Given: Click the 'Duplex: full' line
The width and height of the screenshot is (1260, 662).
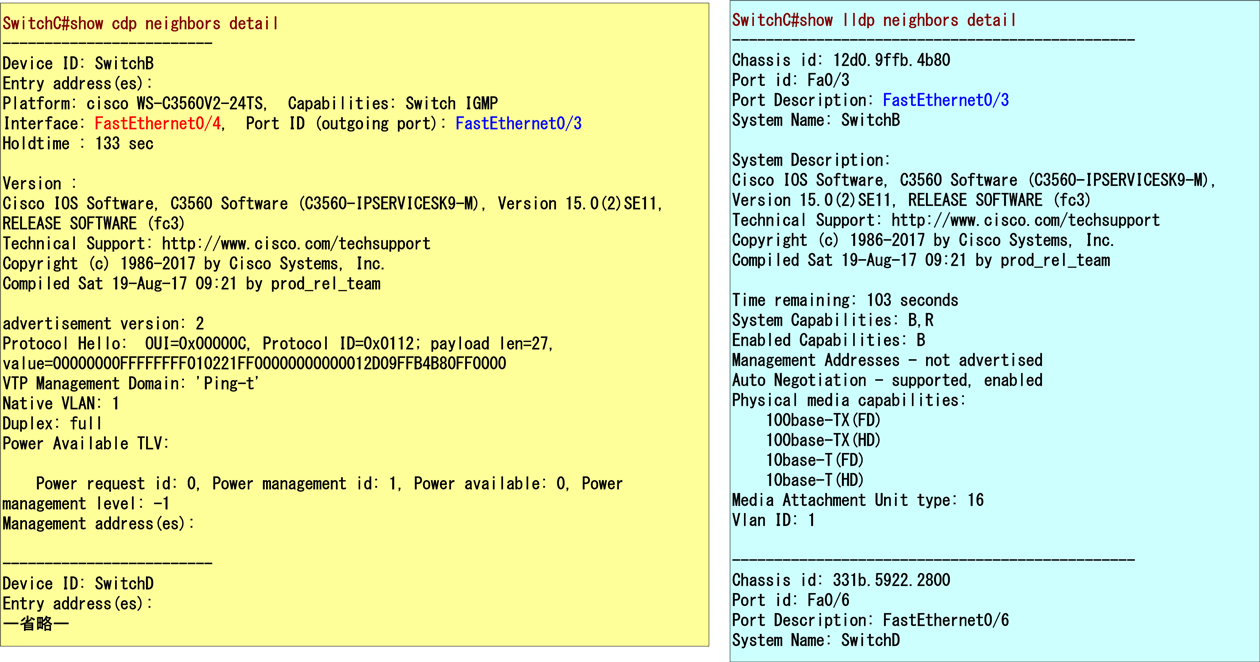Looking at the screenshot, I should coord(53,423).
